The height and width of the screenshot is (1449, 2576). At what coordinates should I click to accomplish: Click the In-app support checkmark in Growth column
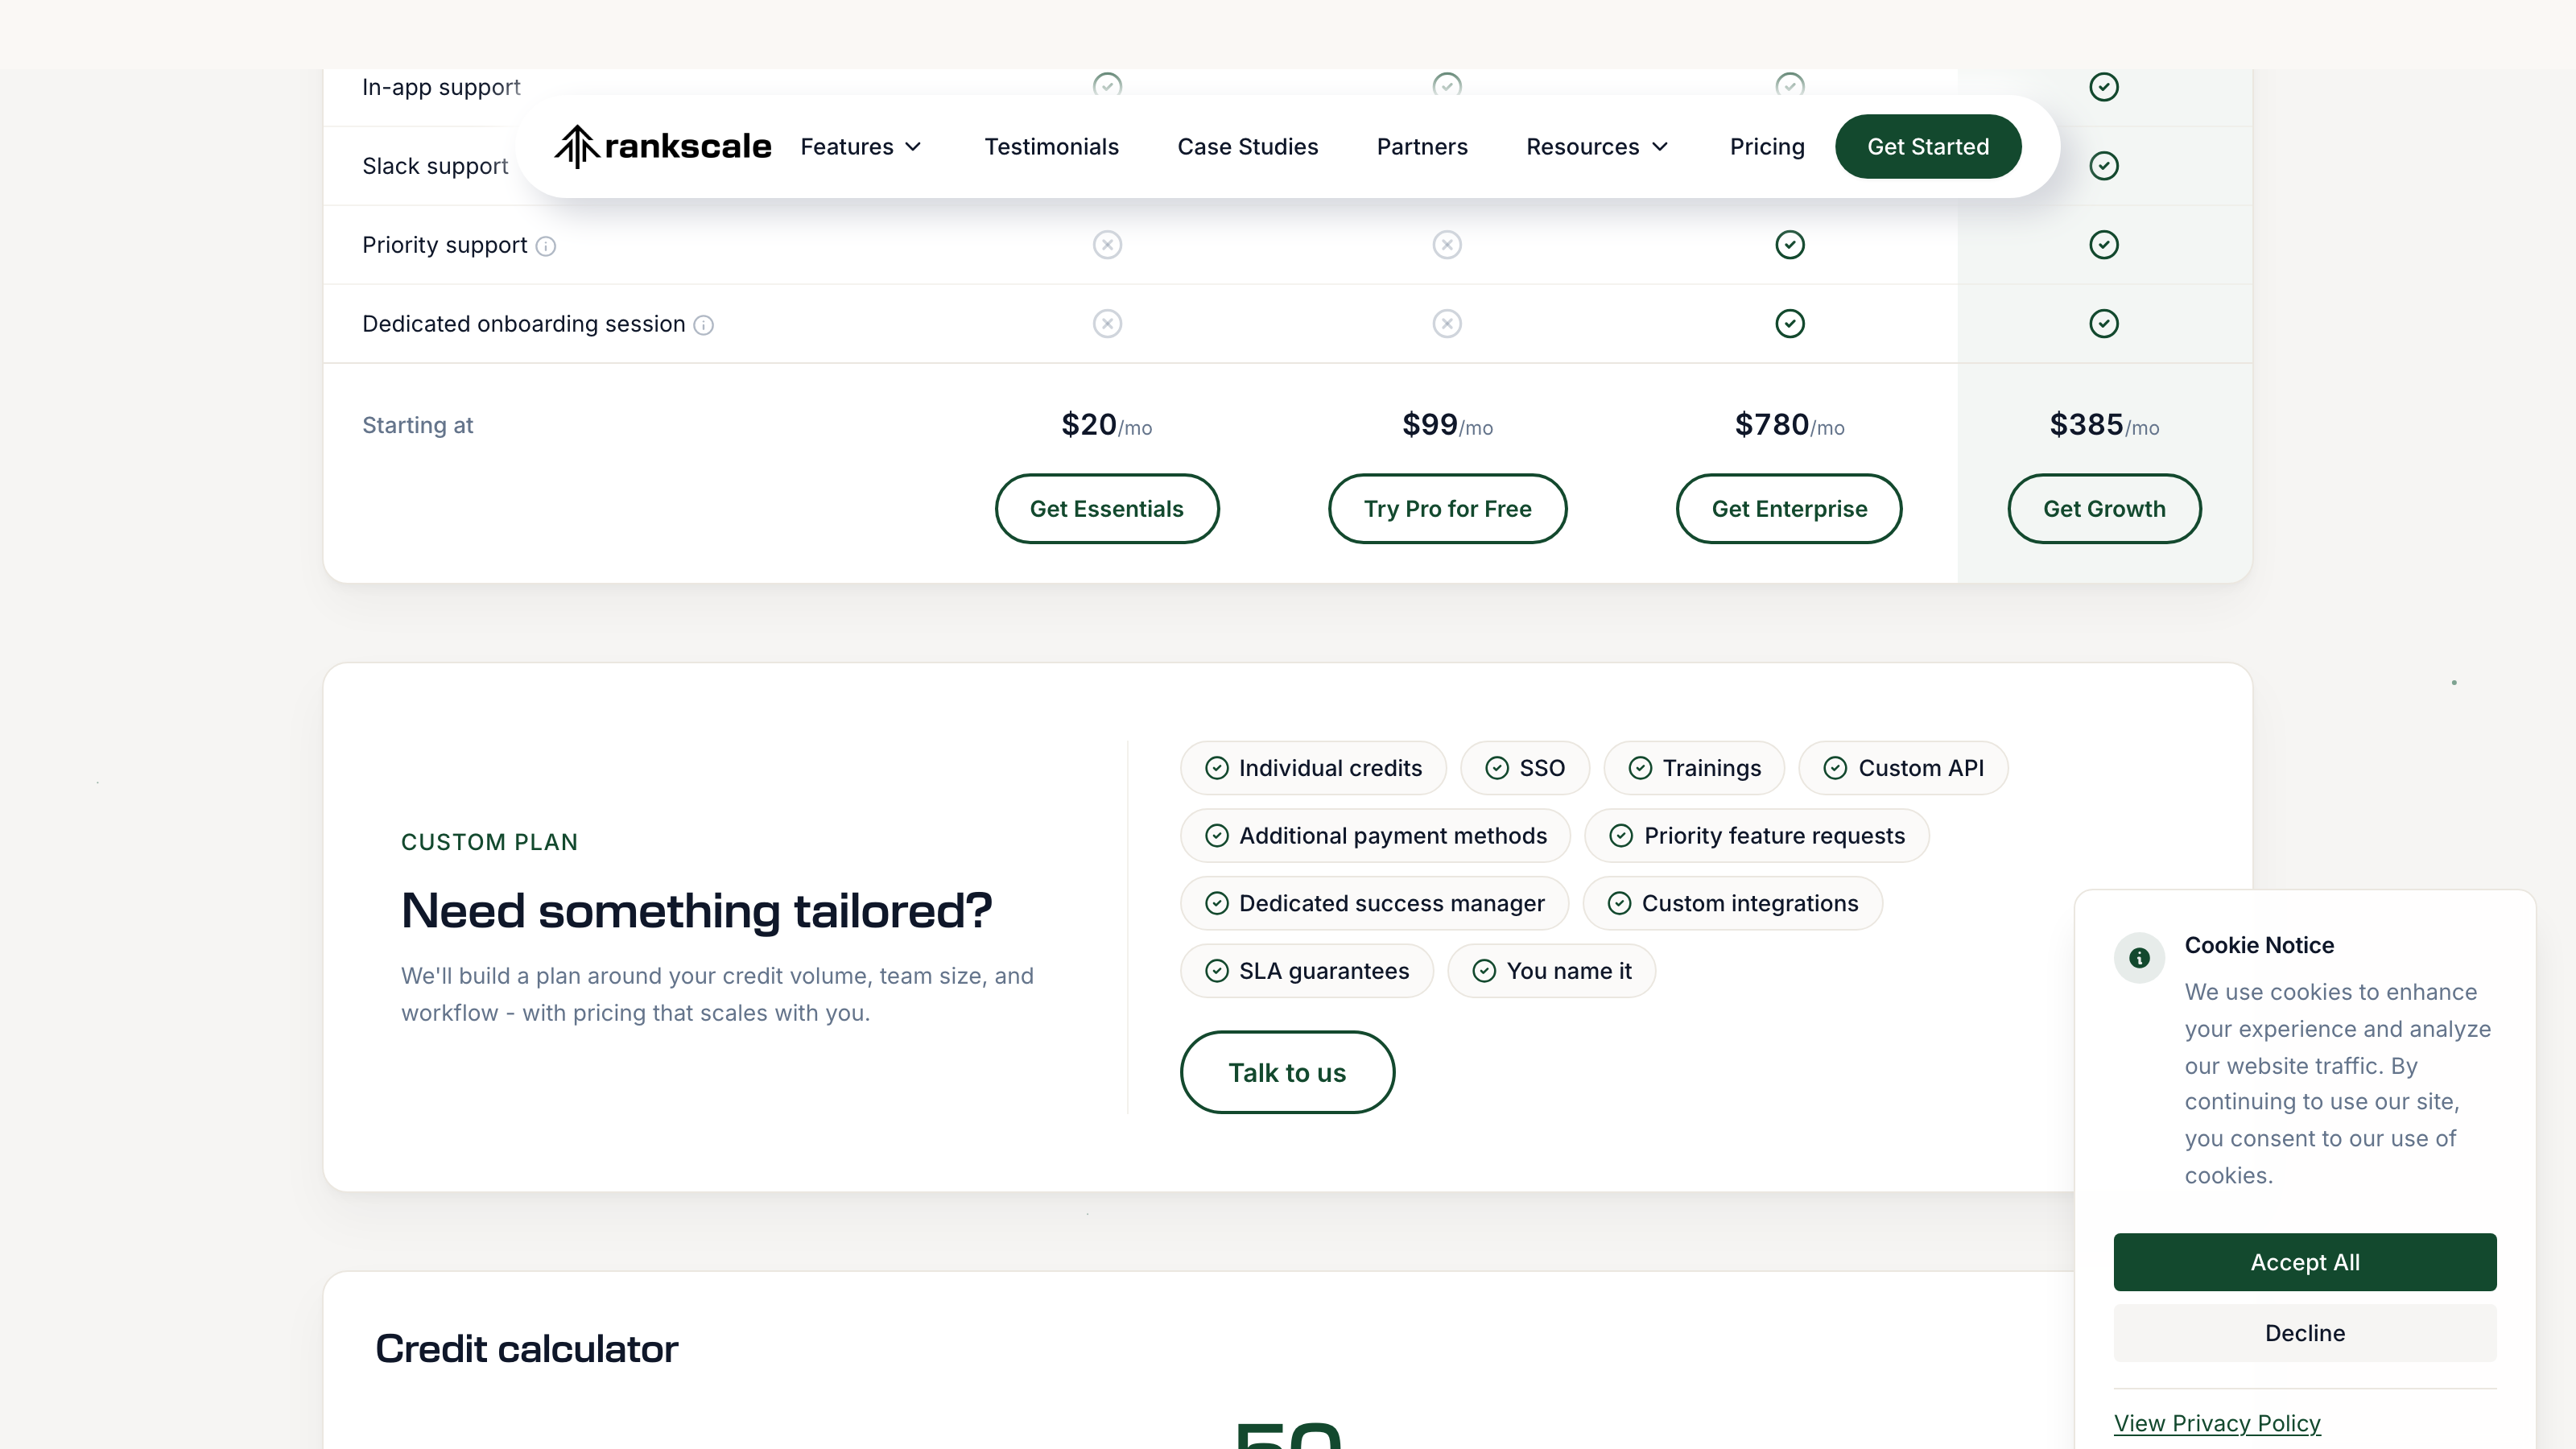2104,87
